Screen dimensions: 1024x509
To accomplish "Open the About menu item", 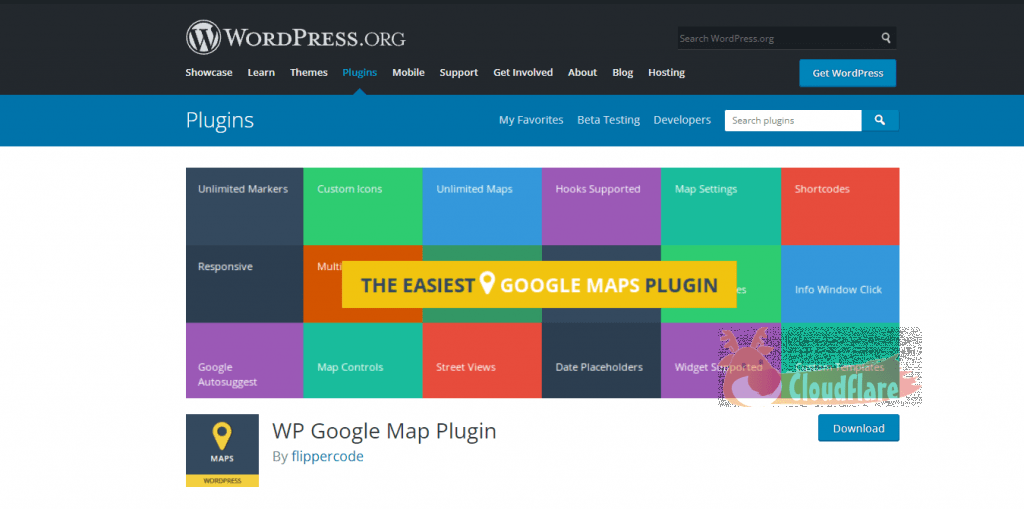I will pyautogui.click(x=583, y=73).
